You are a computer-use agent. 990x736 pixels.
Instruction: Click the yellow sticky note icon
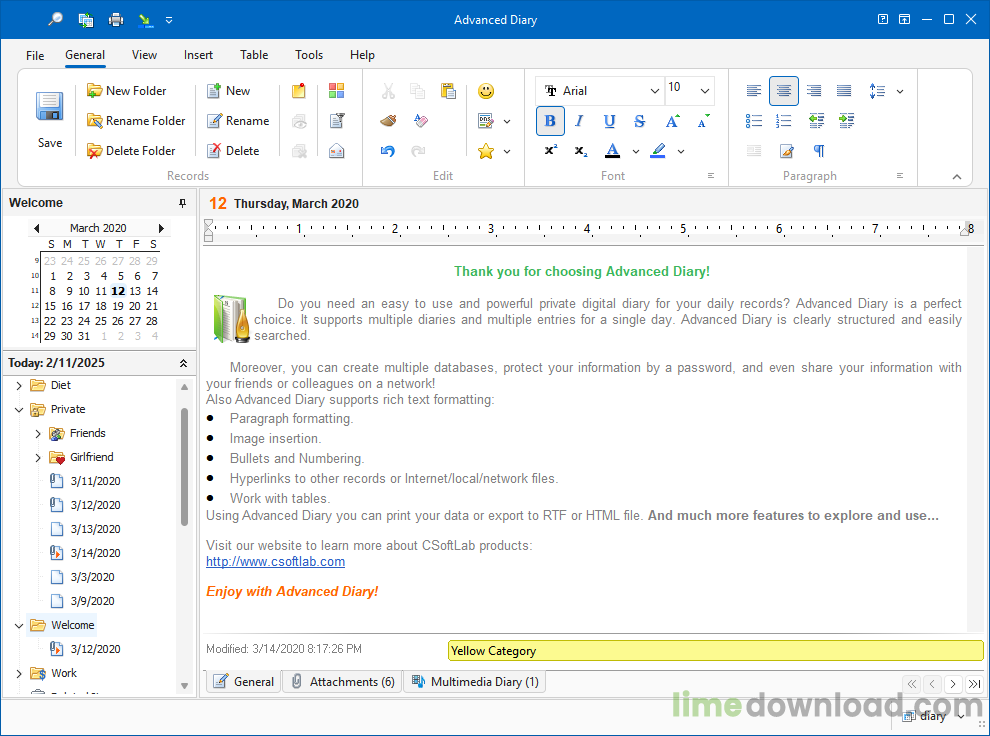pyautogui.click(x=299, y=91)
